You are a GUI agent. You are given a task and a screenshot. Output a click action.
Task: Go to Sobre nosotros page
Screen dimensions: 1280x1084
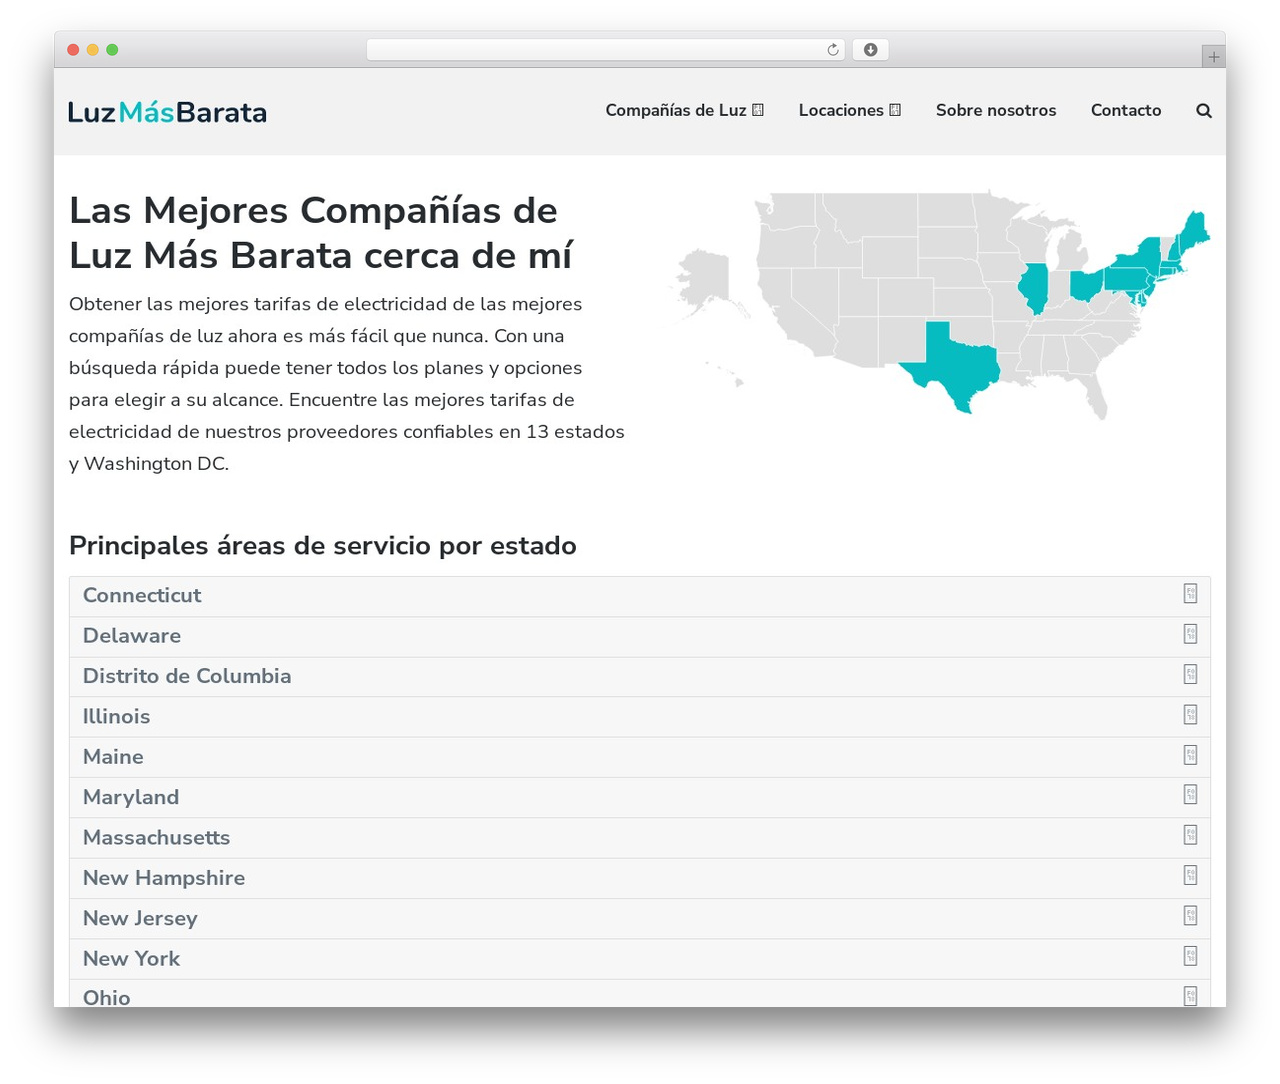coord(996,110)
